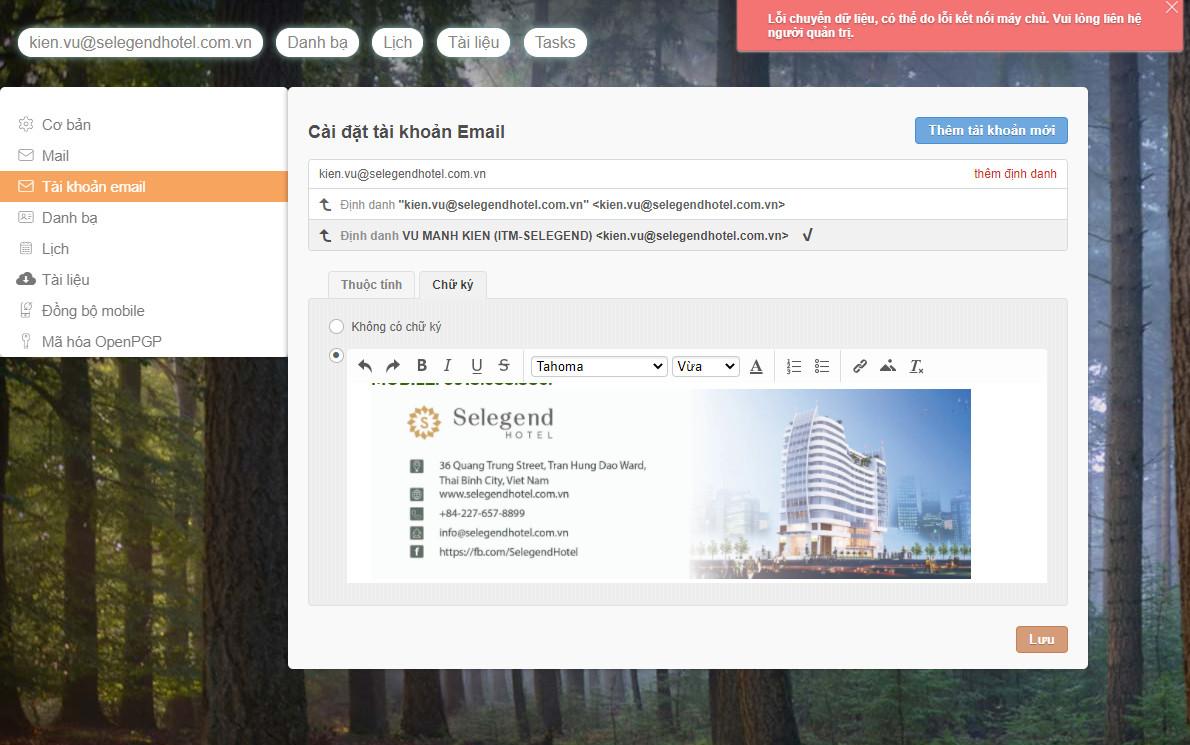The image size is (1190, 745).
Task: Click the cloud icon beside Tài liệu
Action: (x=26, y=279)
